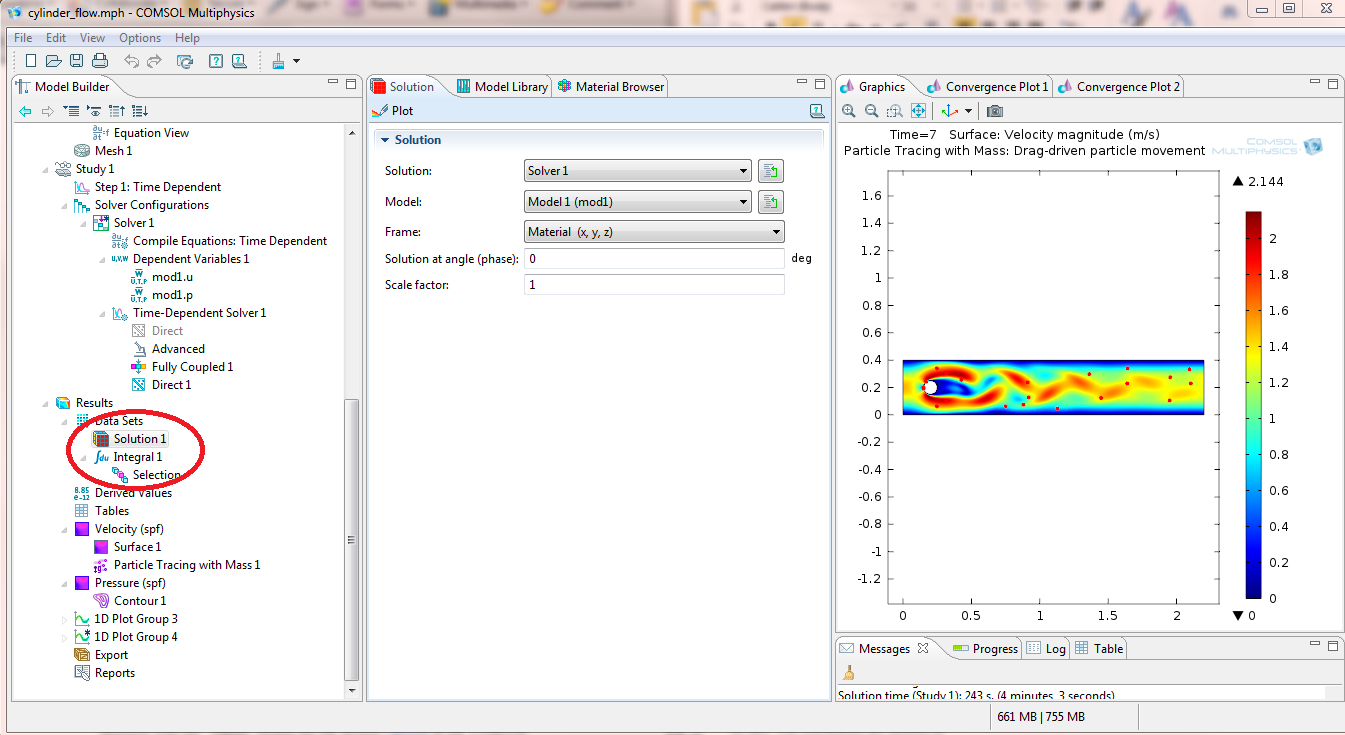
Task: Switch to the Progress tab
Action: click(985, 649)
